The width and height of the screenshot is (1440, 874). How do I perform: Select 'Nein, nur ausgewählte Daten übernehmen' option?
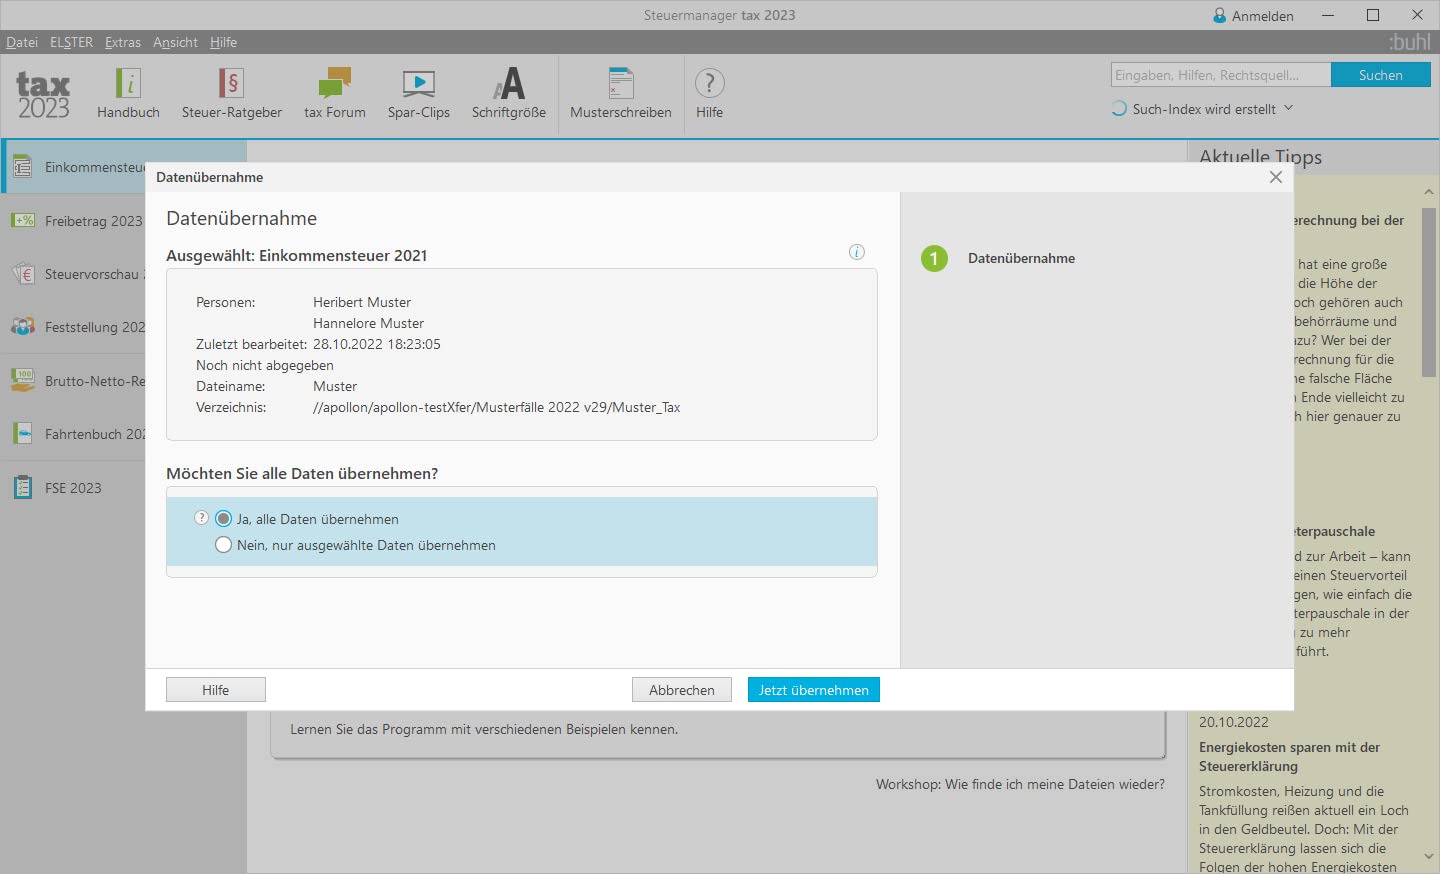[x=224, y=545]
